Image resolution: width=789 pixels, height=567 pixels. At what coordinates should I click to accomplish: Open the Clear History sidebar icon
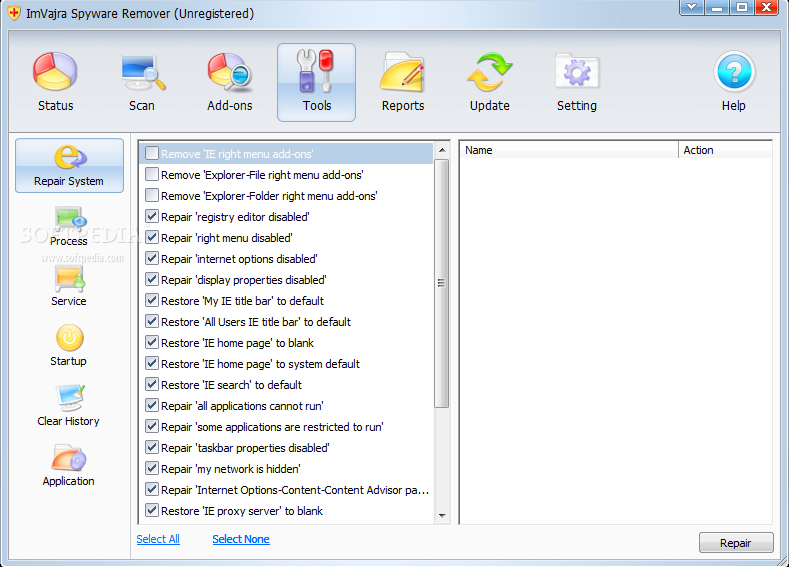(69, 397)
